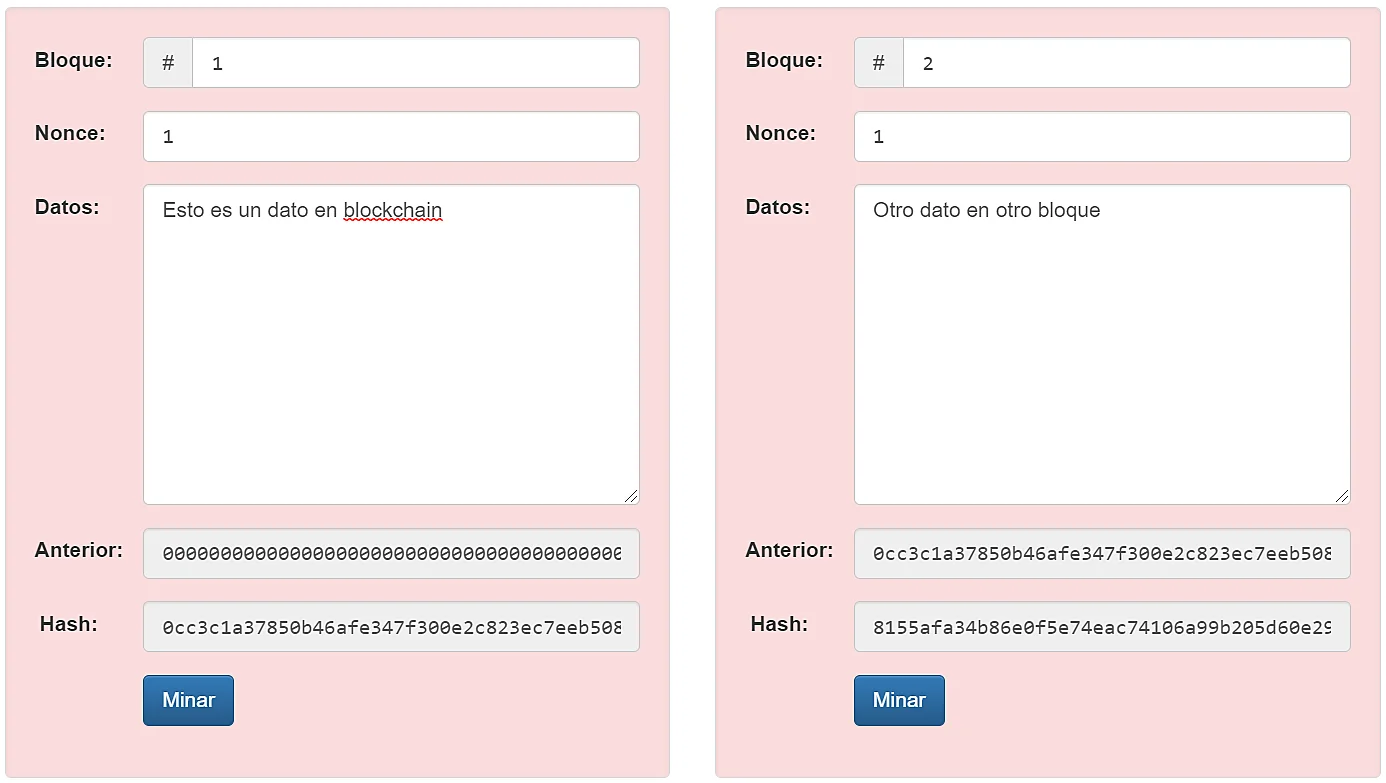Click the Anterior hash field of block 1
Viewport: 1386px width, 783px height.
(x=391, y=553)
